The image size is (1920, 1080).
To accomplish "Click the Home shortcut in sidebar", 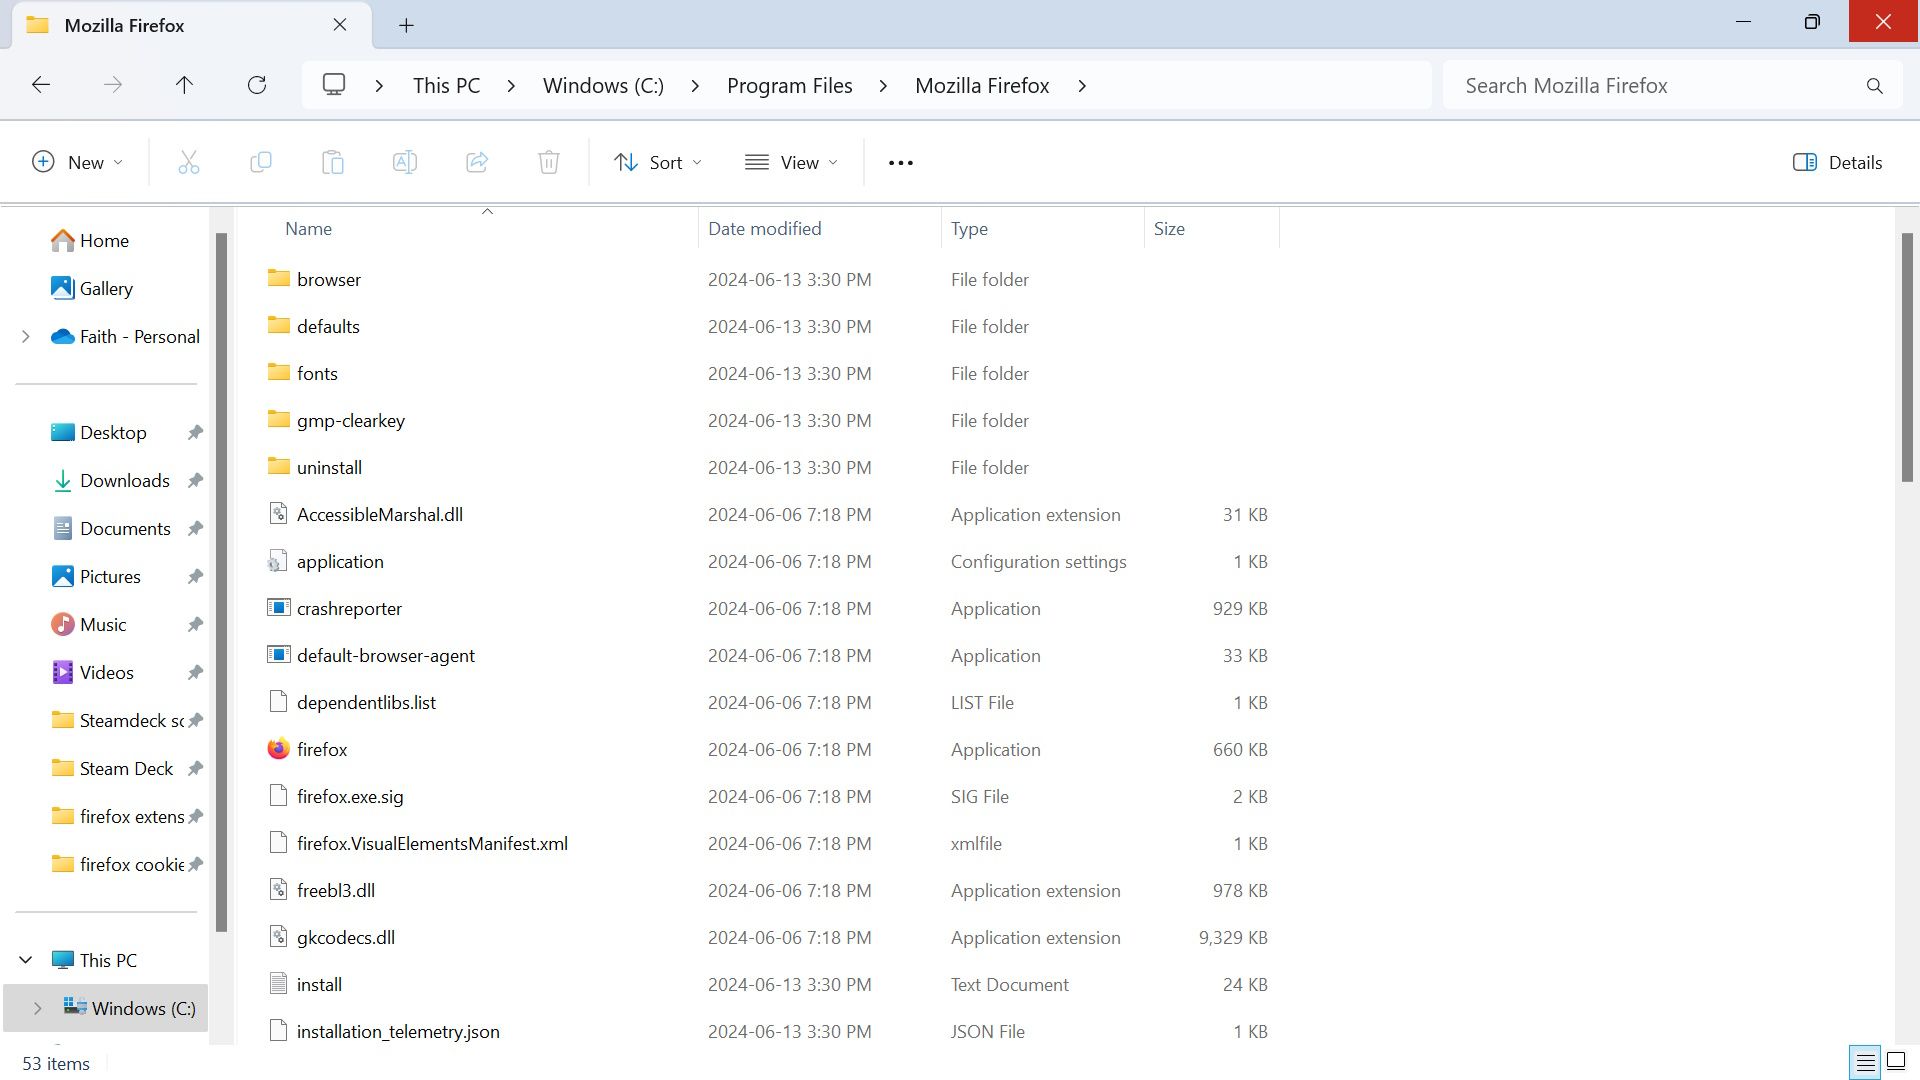I will pos(104,240).
